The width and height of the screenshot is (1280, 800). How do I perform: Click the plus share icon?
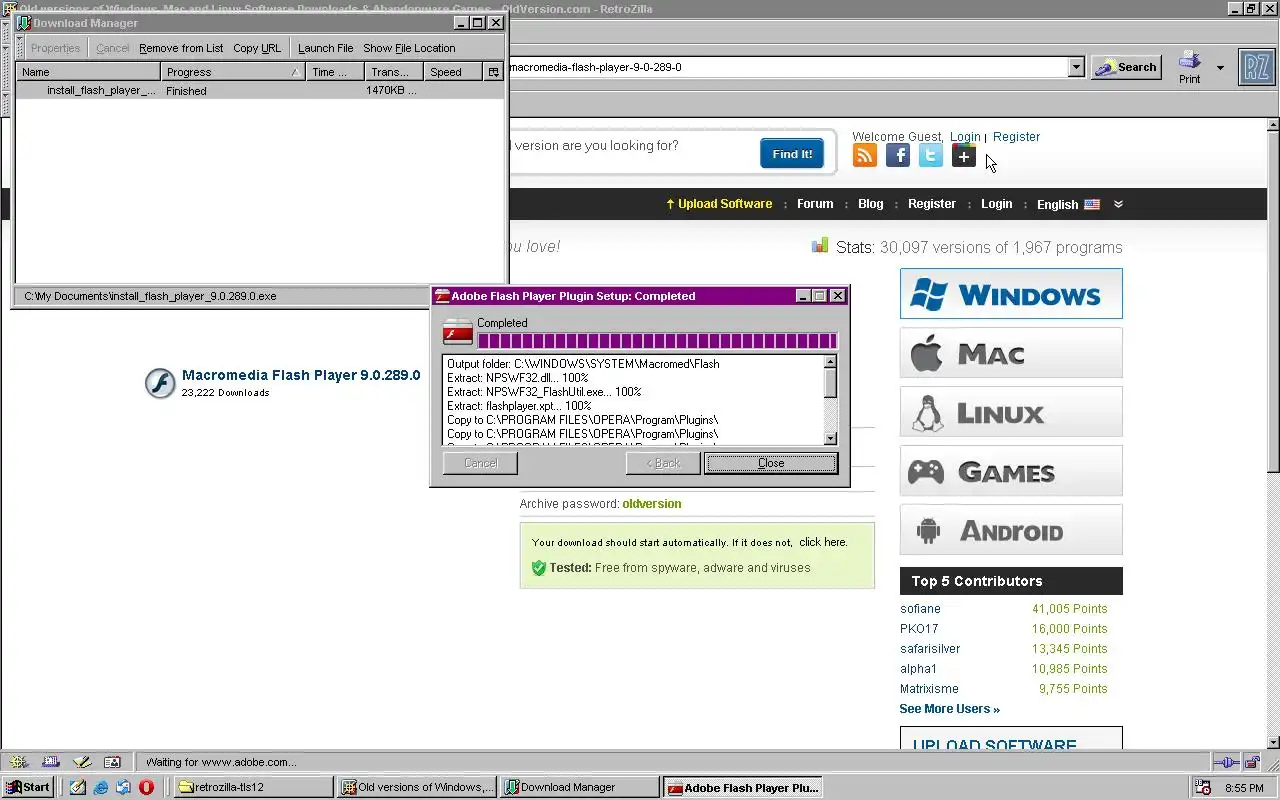tap(964, 155)
